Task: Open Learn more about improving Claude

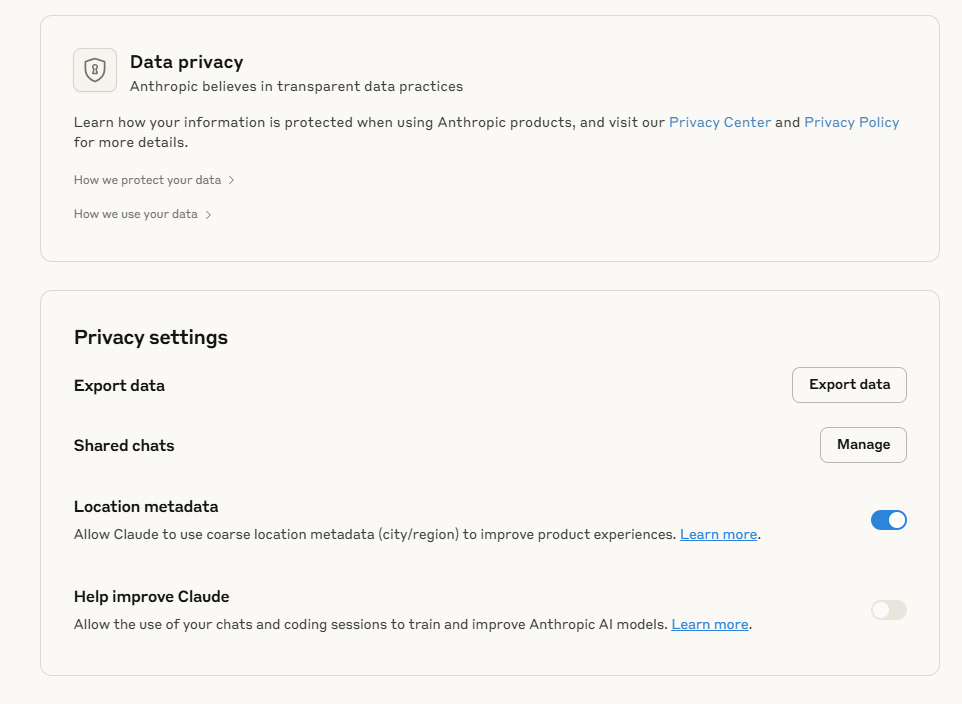Action: click(x=710, y=624)
